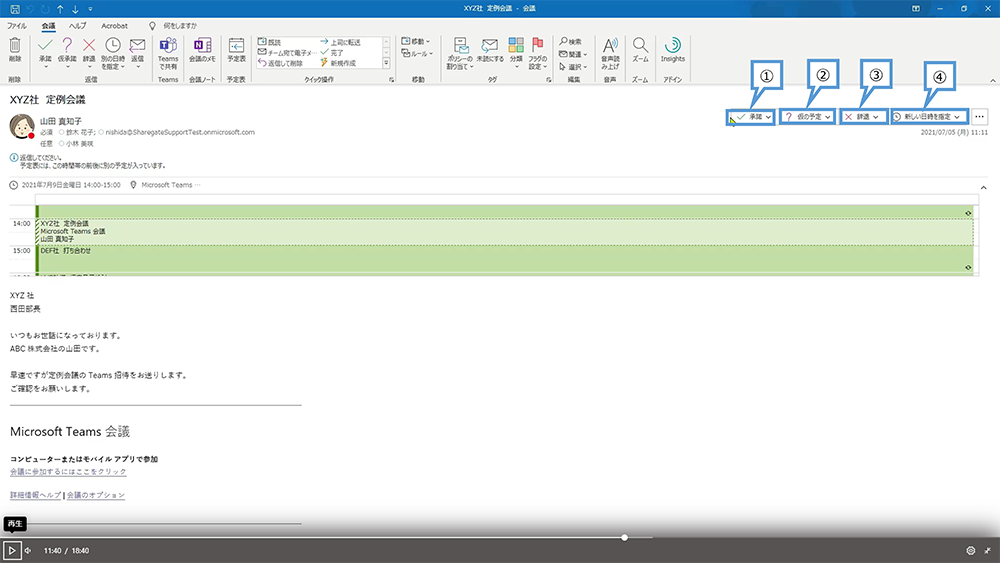The image size is (1000, 563).
Task: Select 完了 quick step
Action: pos(332,53)
